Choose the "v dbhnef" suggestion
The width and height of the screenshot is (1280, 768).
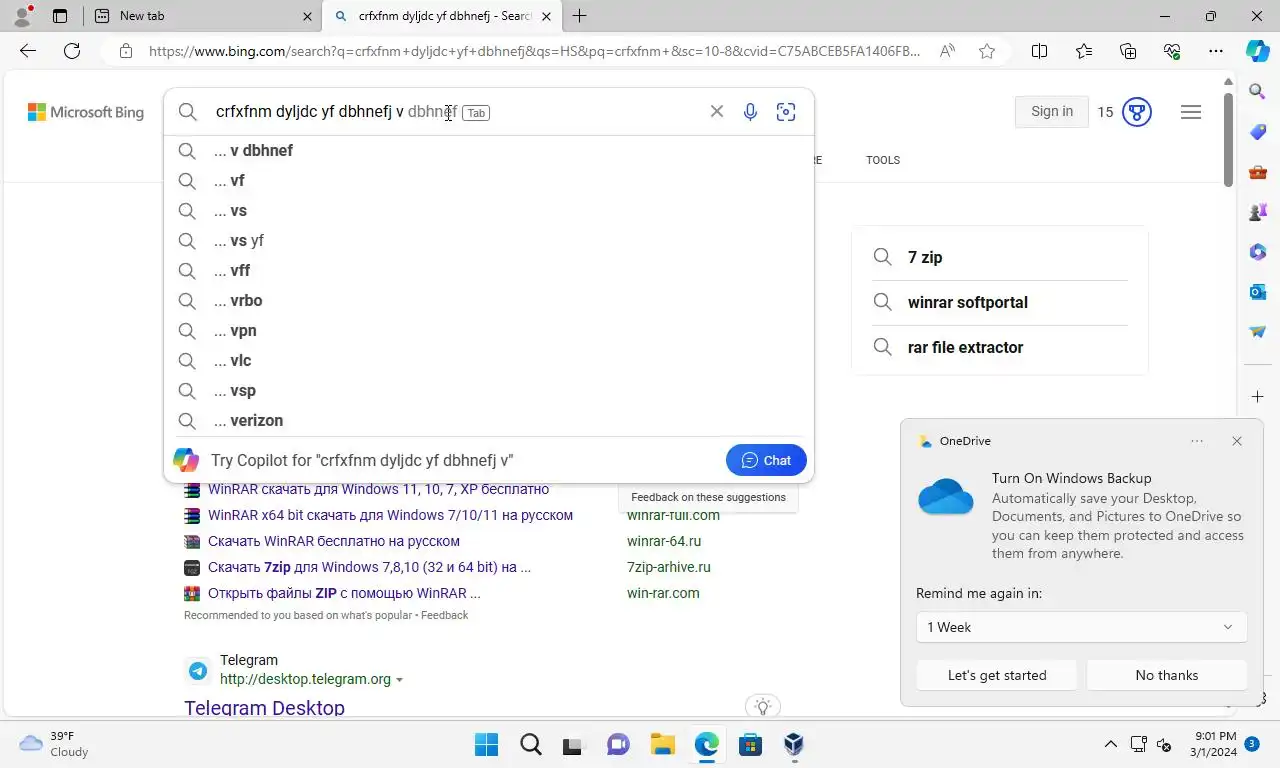click(x=488, y=151)
